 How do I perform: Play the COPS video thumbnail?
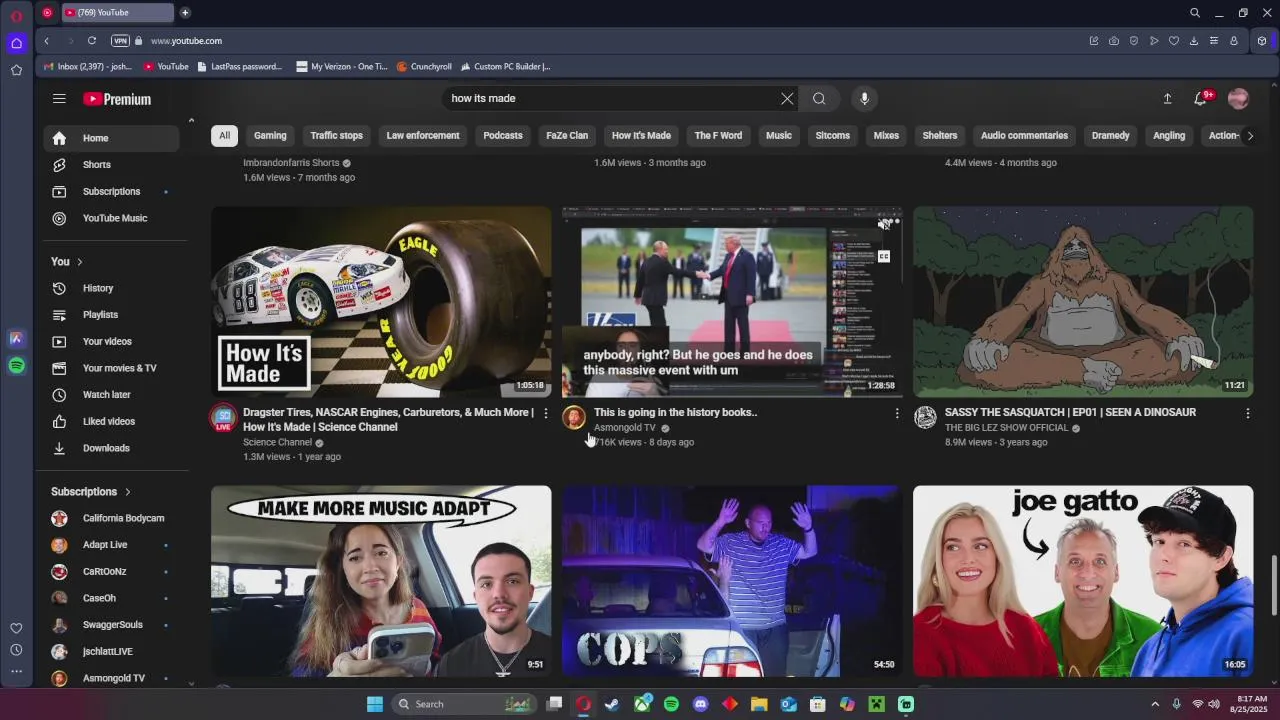coord(732,581)
